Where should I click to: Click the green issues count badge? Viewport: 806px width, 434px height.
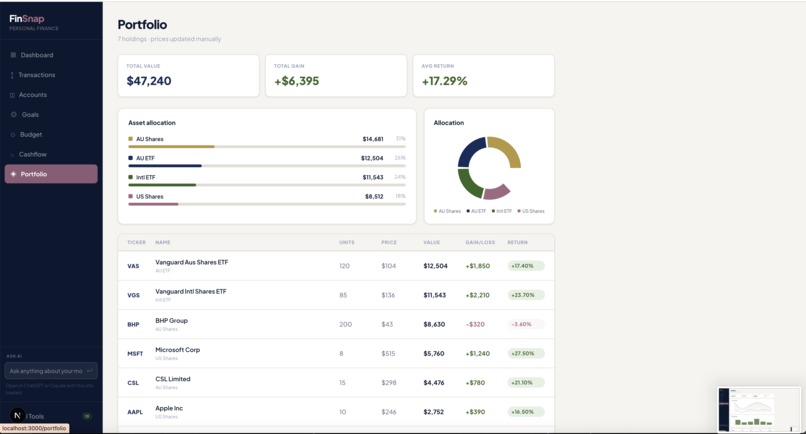[x=87, y=416]
